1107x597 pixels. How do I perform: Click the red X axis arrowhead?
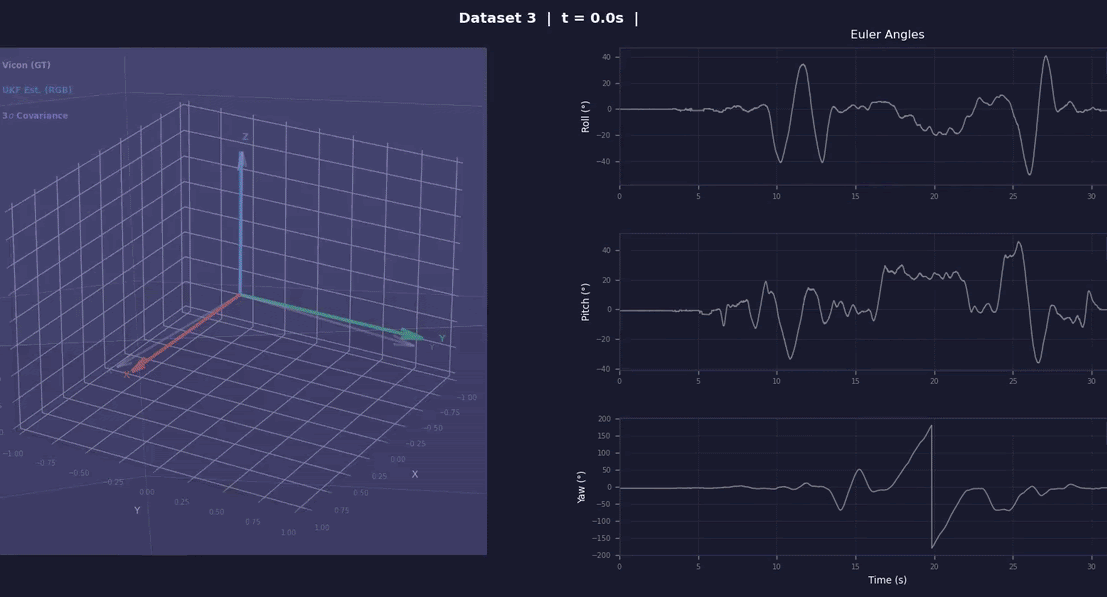click(137, 365)
